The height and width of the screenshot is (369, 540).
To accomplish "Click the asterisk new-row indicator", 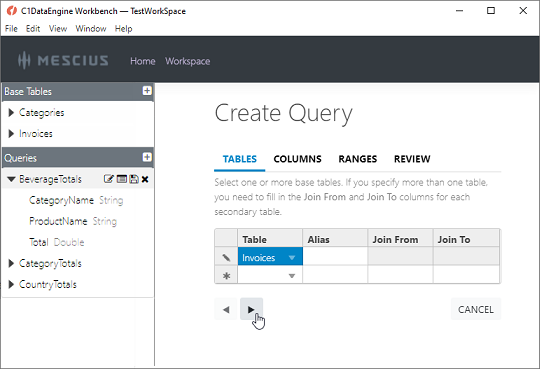I will point(226,276).
